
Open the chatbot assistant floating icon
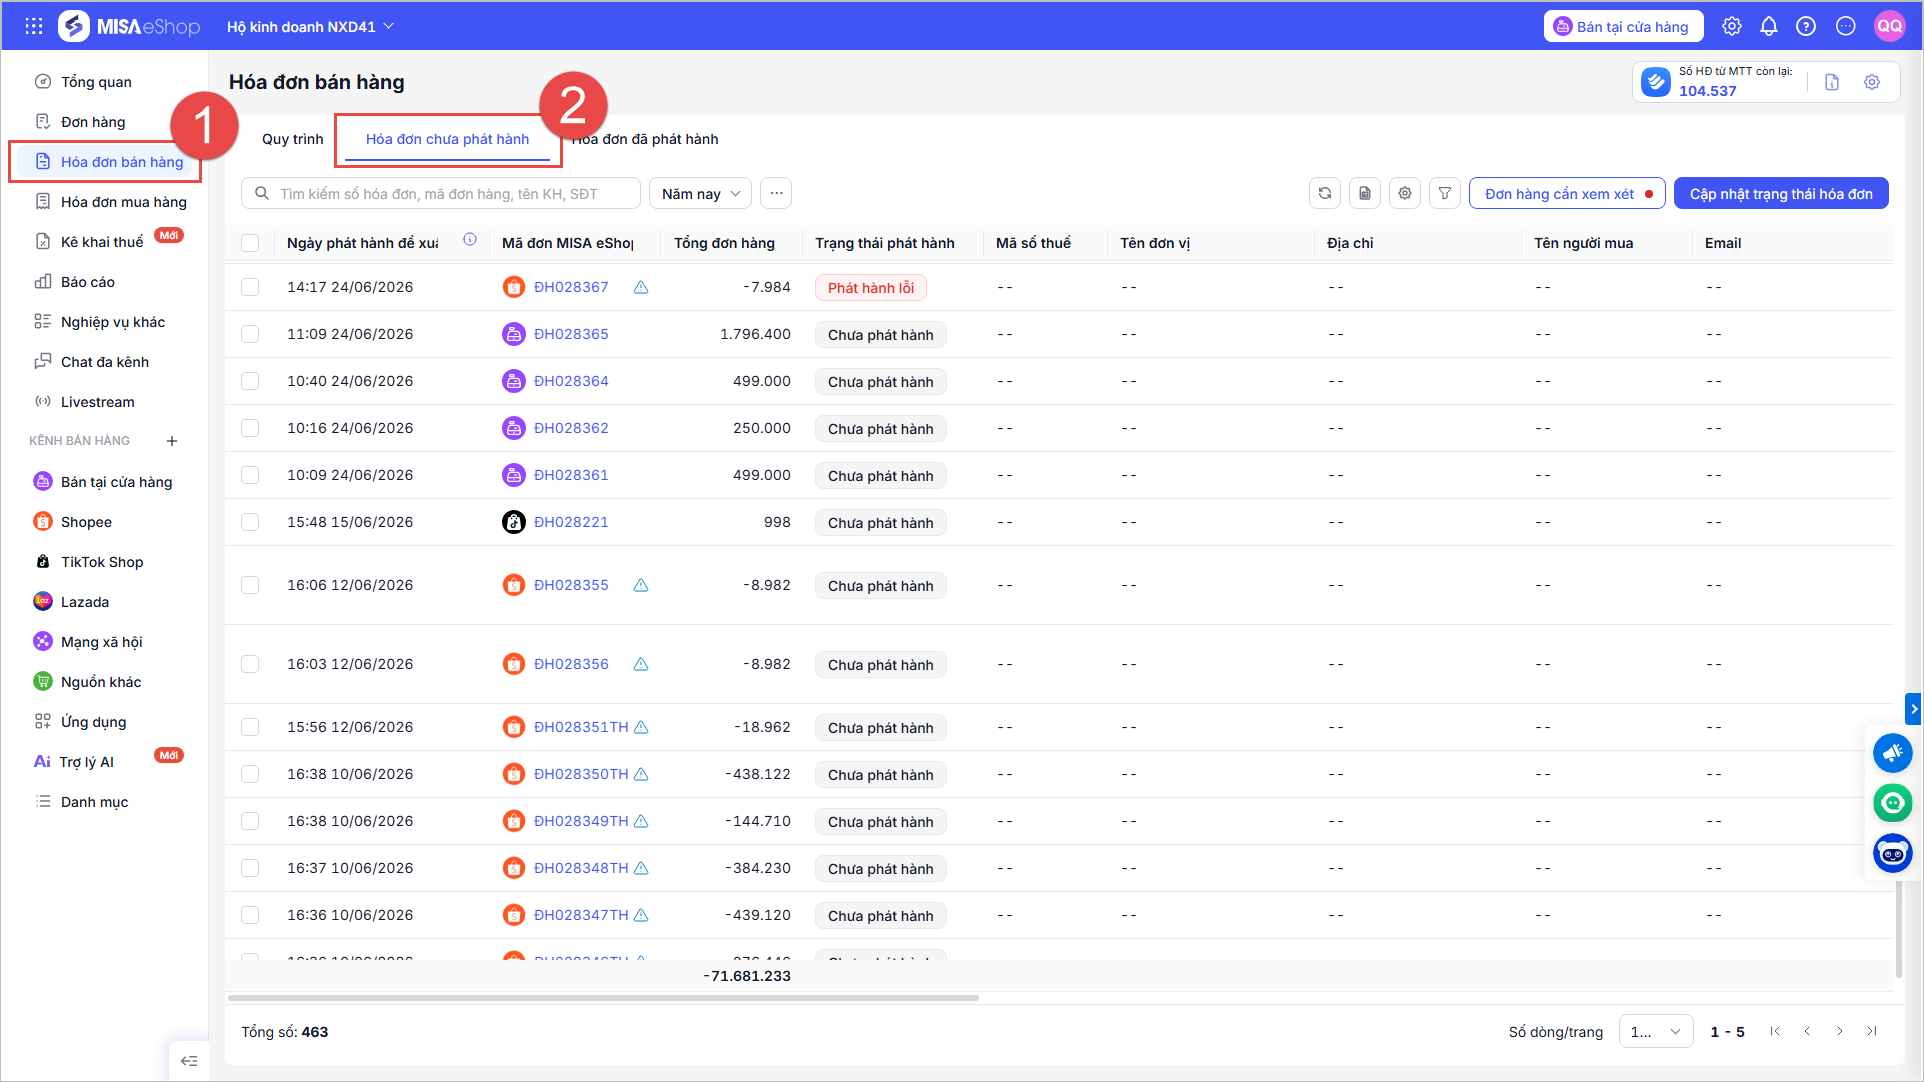coord(1892,853)
